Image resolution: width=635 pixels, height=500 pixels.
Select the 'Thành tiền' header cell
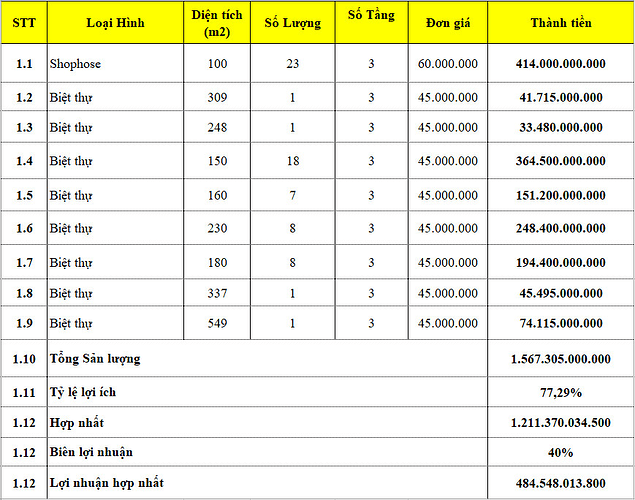click(x=561, y=23)
